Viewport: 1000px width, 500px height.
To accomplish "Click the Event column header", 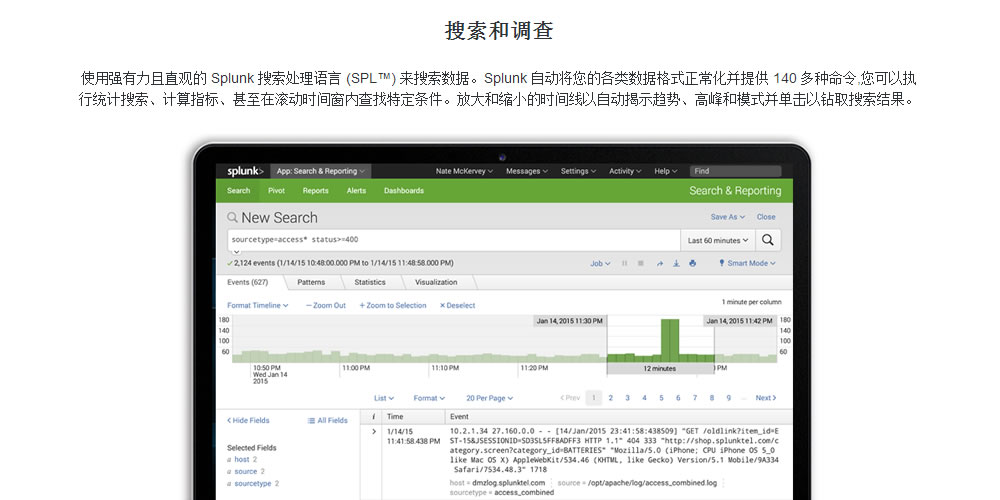I will point(459,416).
